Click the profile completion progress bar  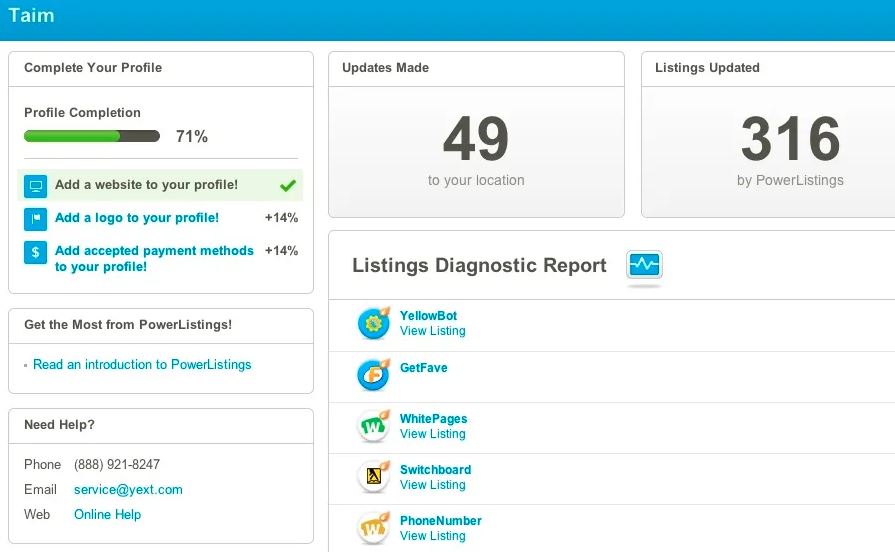click(x=92, y=136)
